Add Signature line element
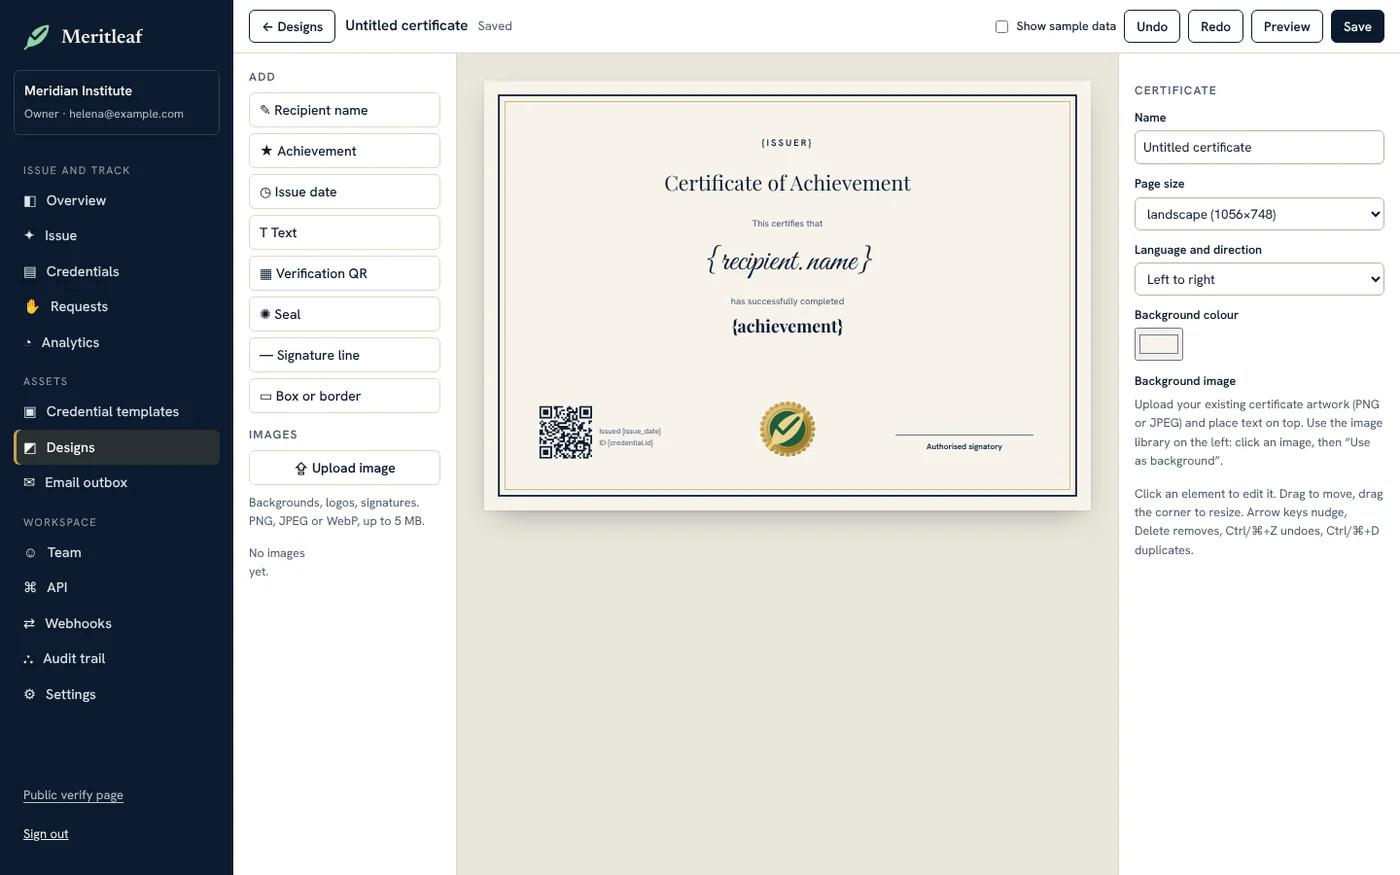This screenshot has height=875, width=1400. click(344, 355)
